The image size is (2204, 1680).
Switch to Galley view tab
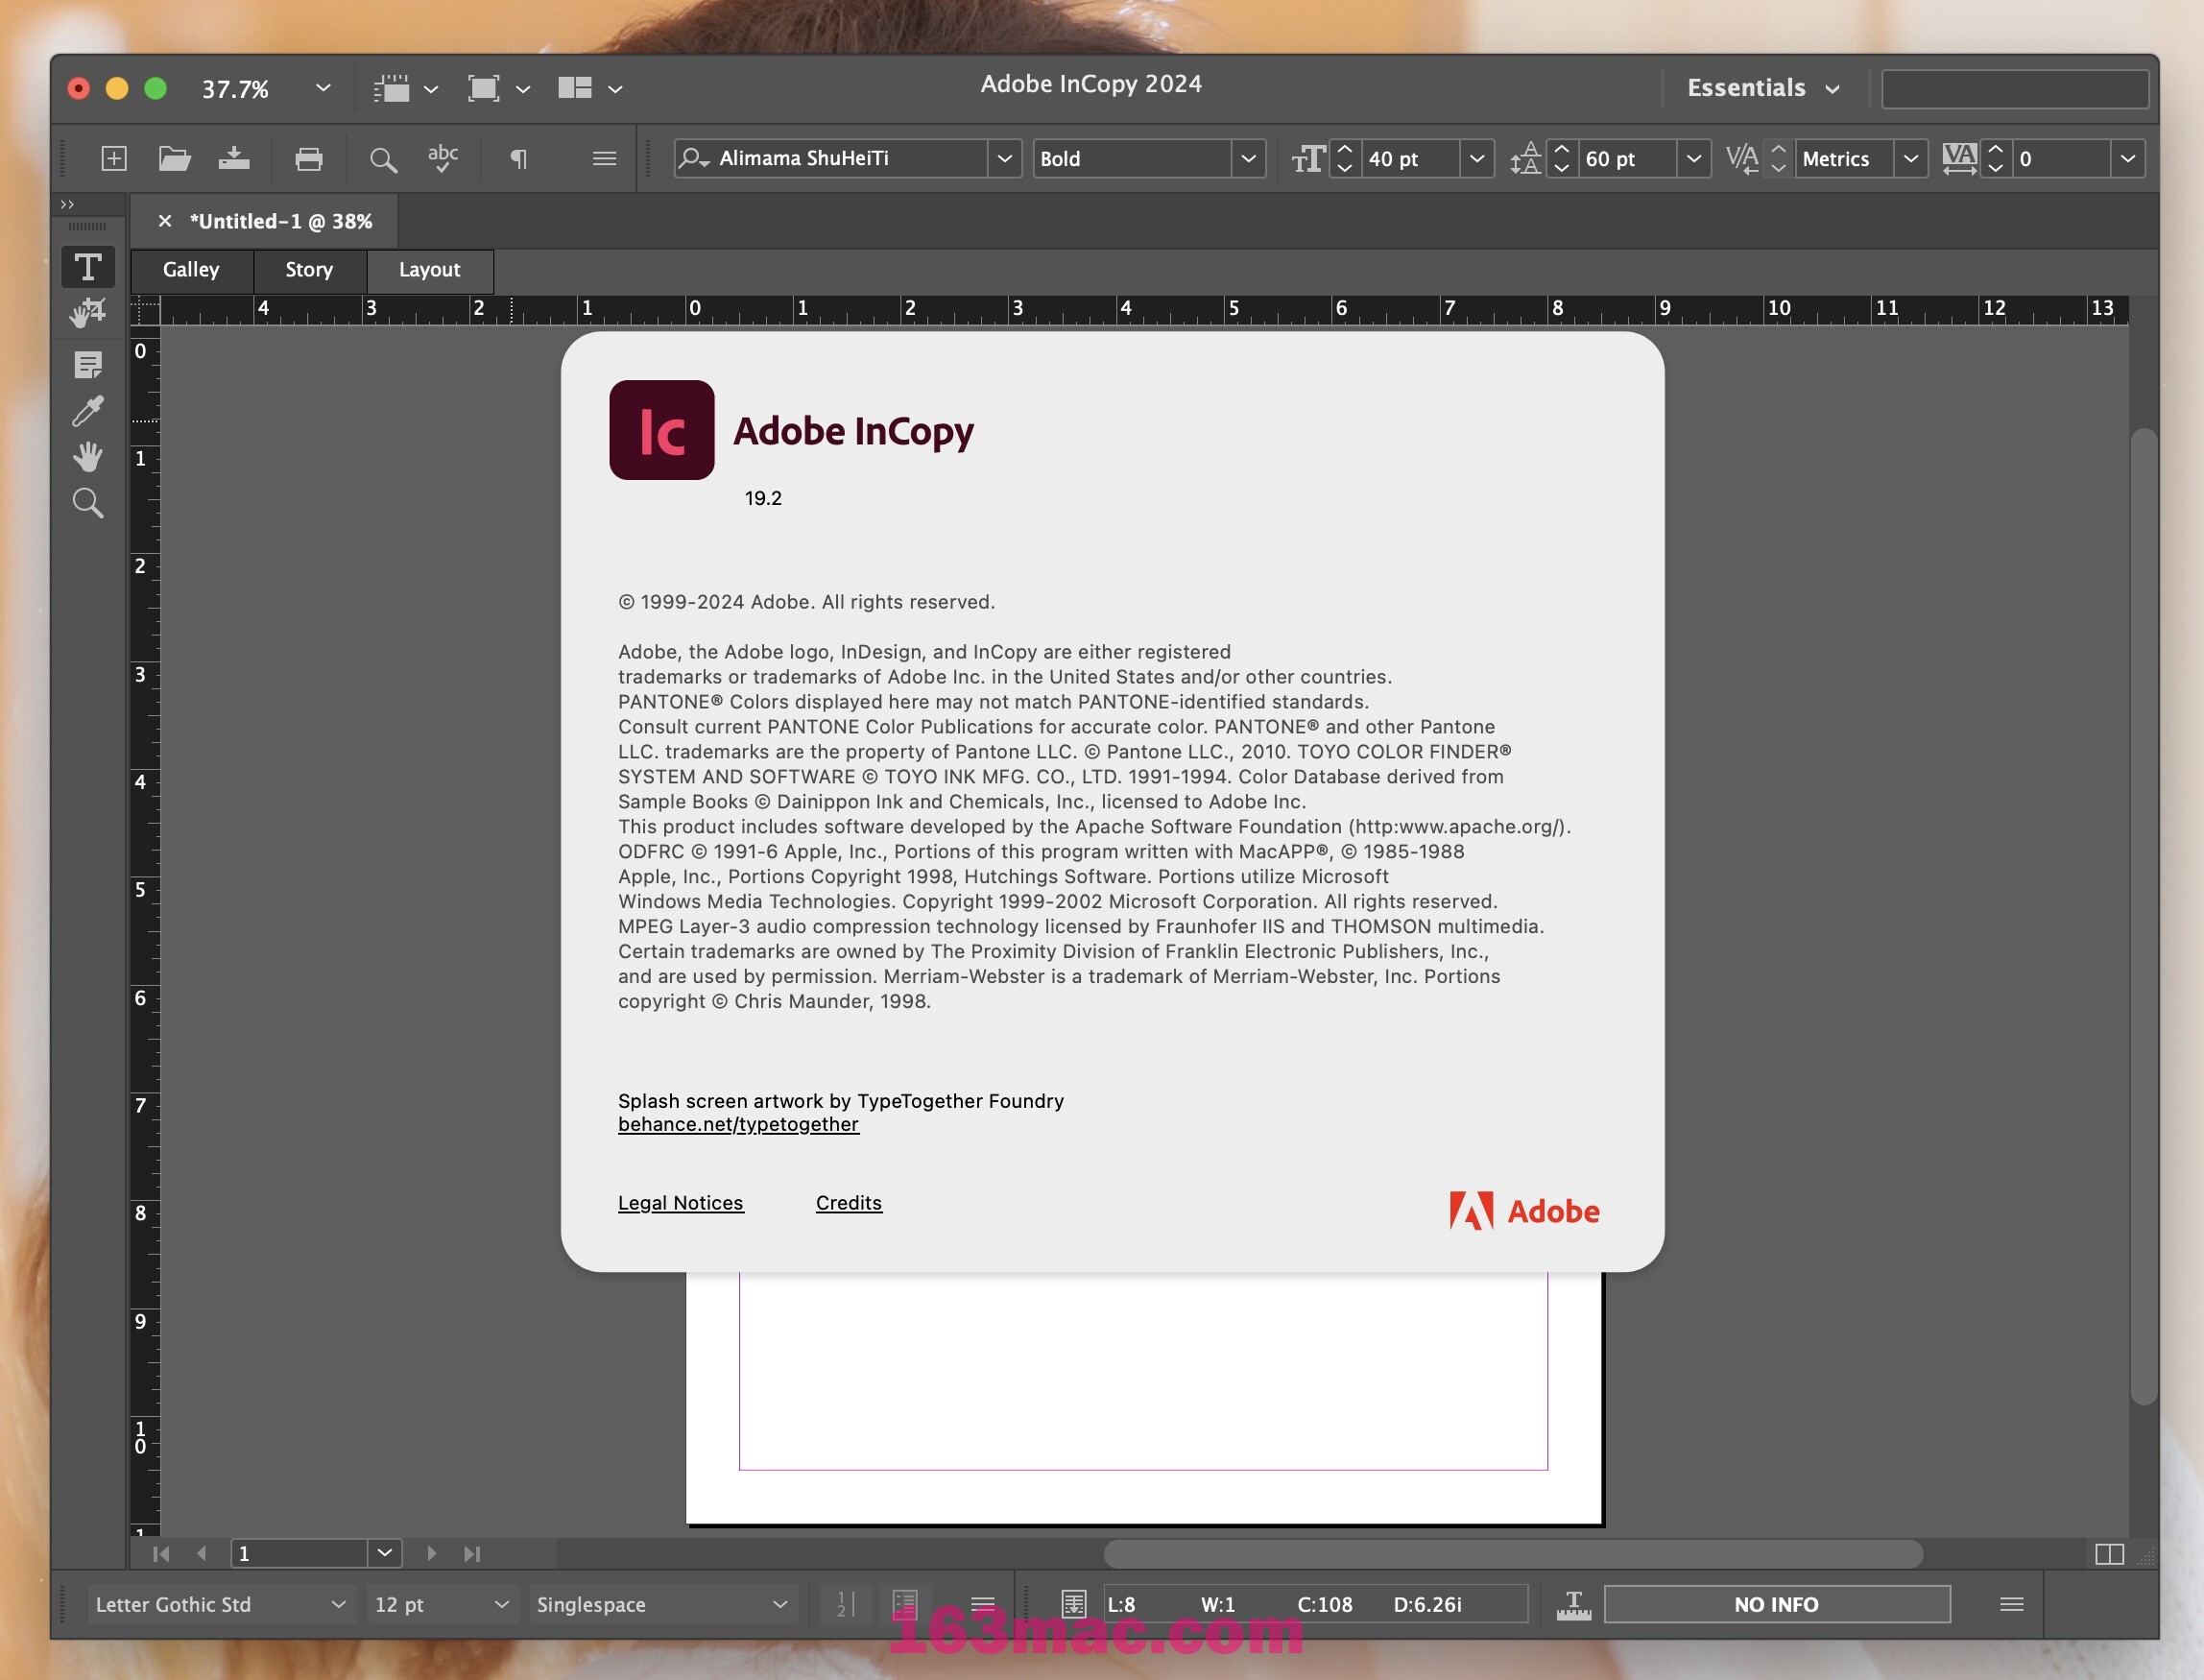pyautogui.click(x=191, y=268)
